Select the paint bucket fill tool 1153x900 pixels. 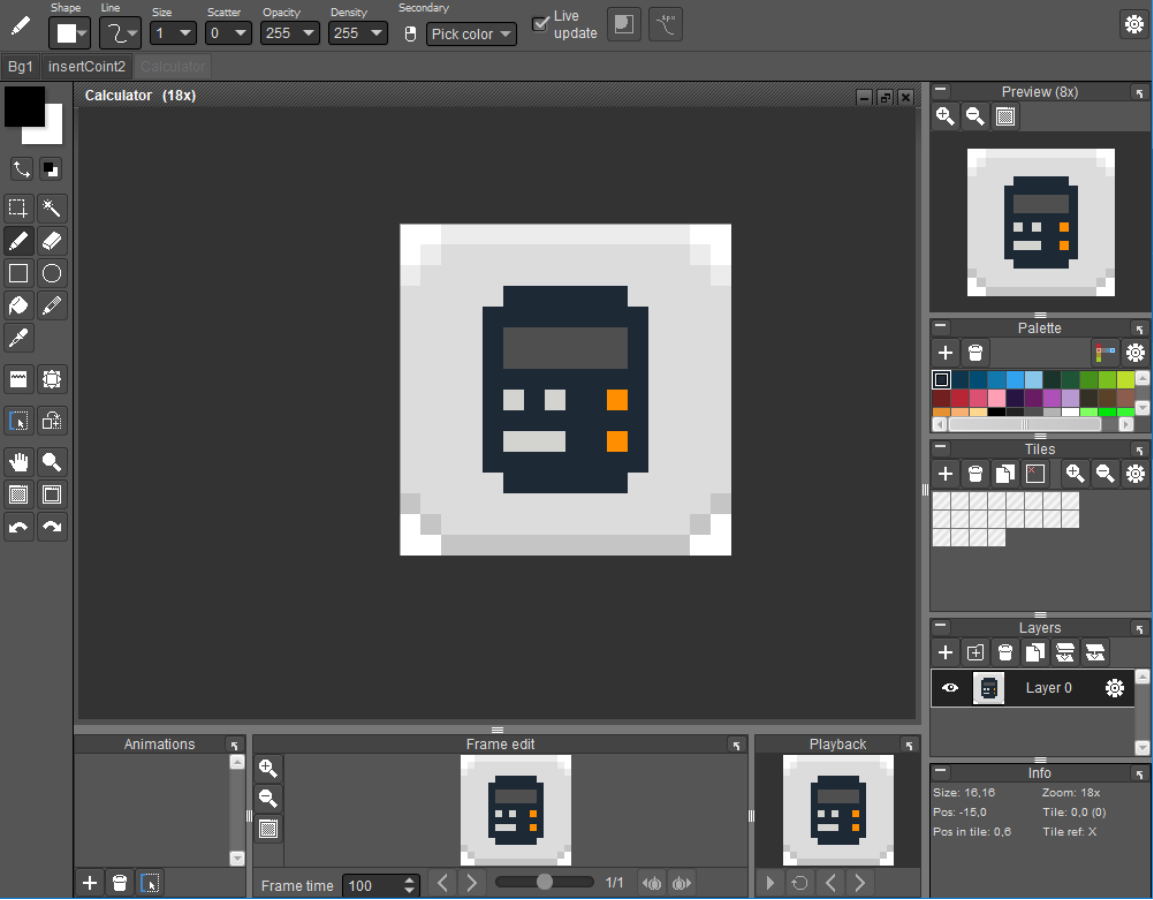pos(19,306)
